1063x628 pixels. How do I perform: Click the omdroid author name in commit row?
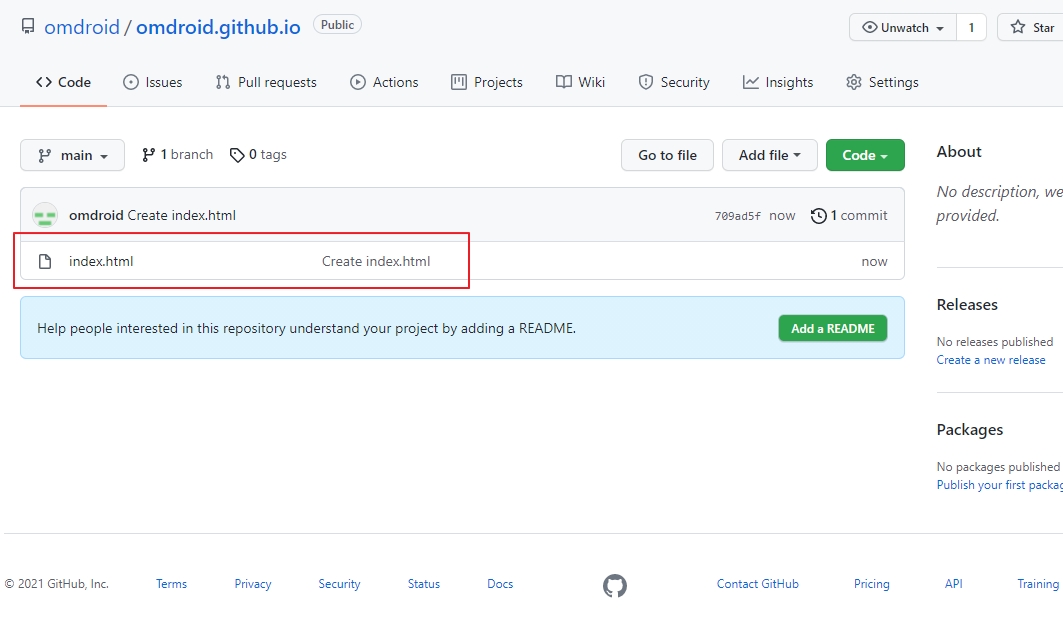click(96, 216)
